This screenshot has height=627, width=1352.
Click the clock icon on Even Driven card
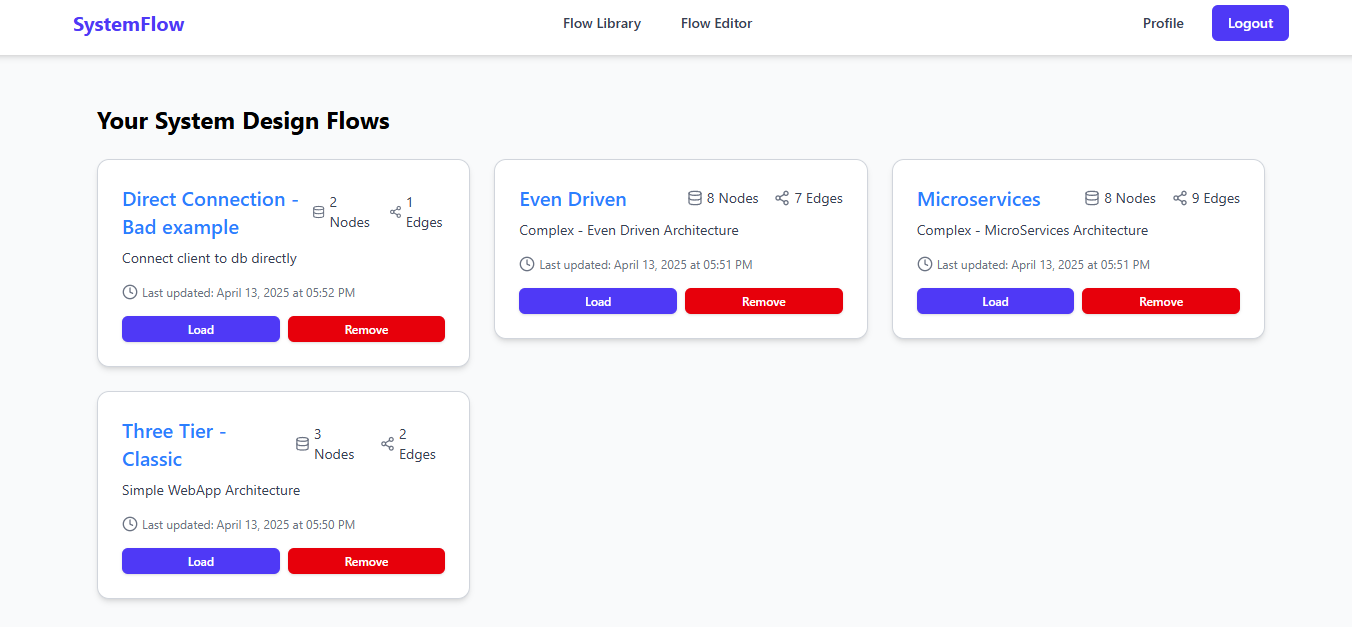click(527, 264)
